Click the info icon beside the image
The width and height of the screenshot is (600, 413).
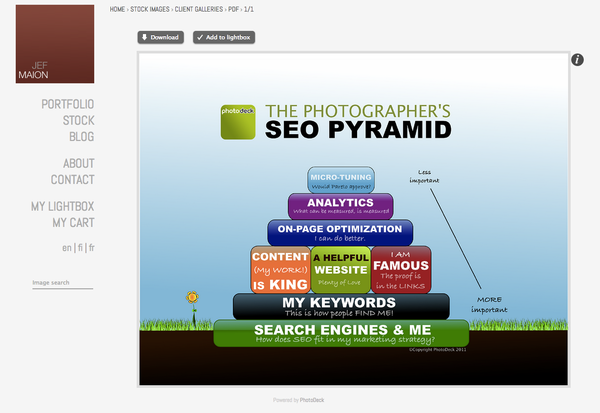pyautogui.click(x=577, y=60)
